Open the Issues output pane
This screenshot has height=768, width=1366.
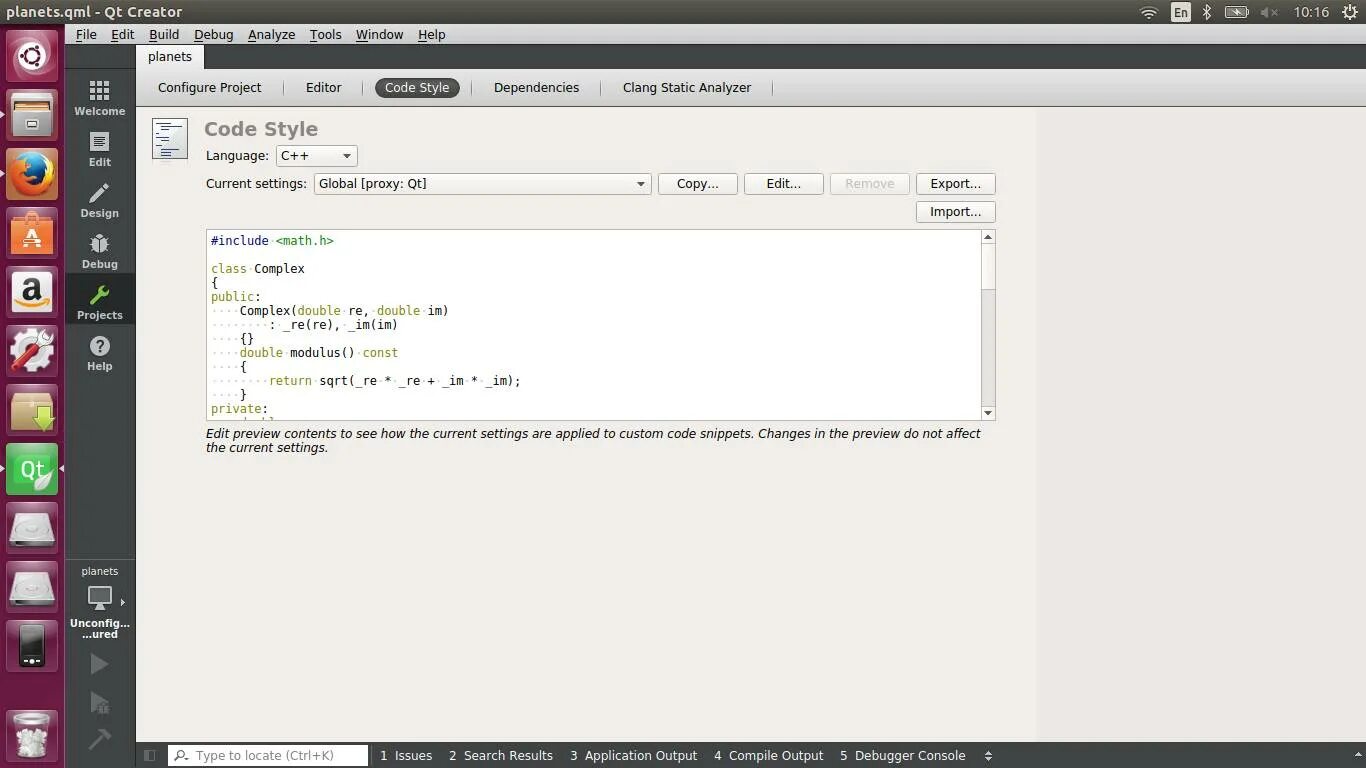[406, 756]
